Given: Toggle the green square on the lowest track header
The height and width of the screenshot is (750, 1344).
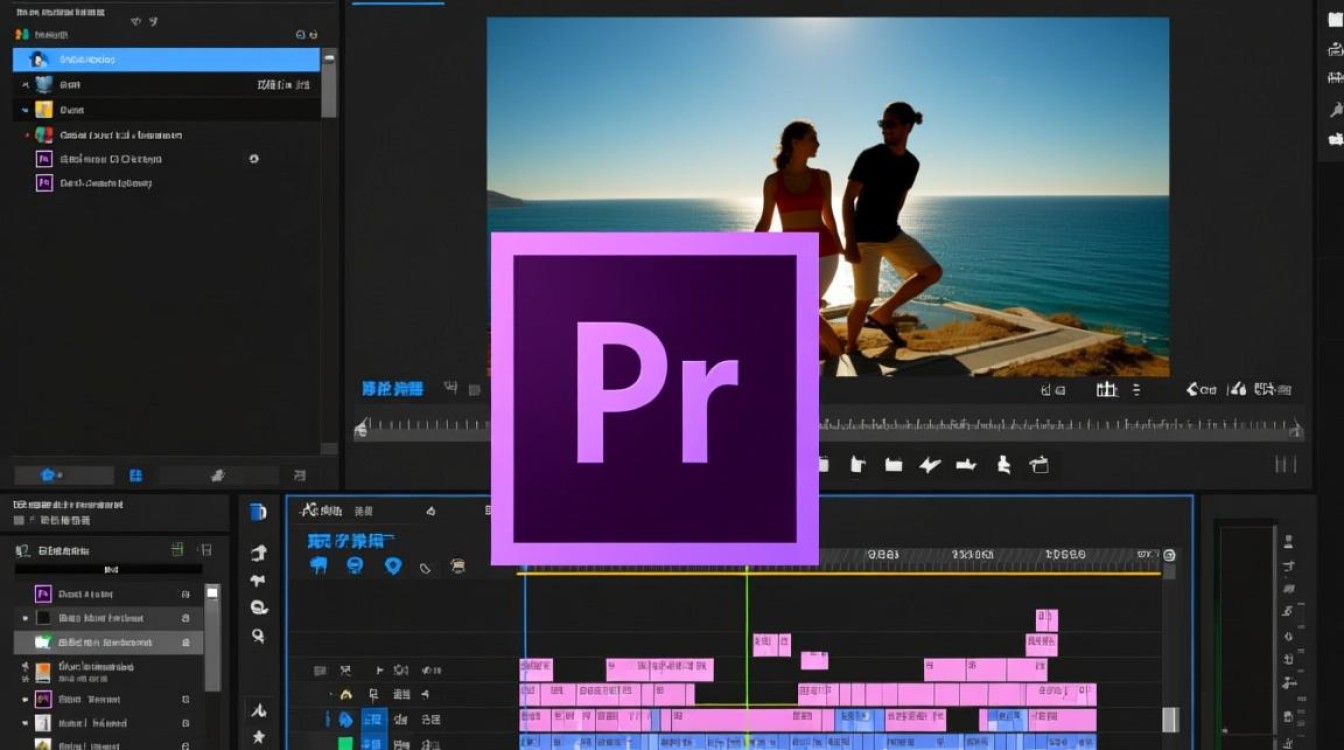Looking at the screenshot, I should 345,743.
